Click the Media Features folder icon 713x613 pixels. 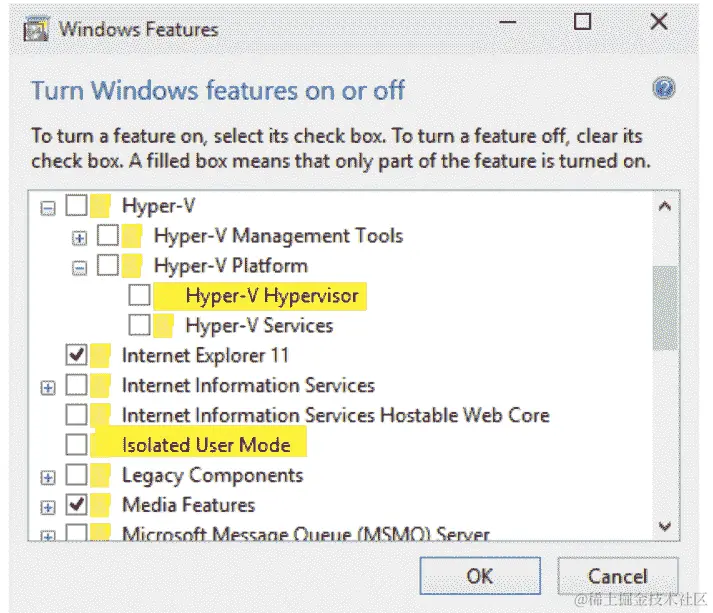click(100, 505)
